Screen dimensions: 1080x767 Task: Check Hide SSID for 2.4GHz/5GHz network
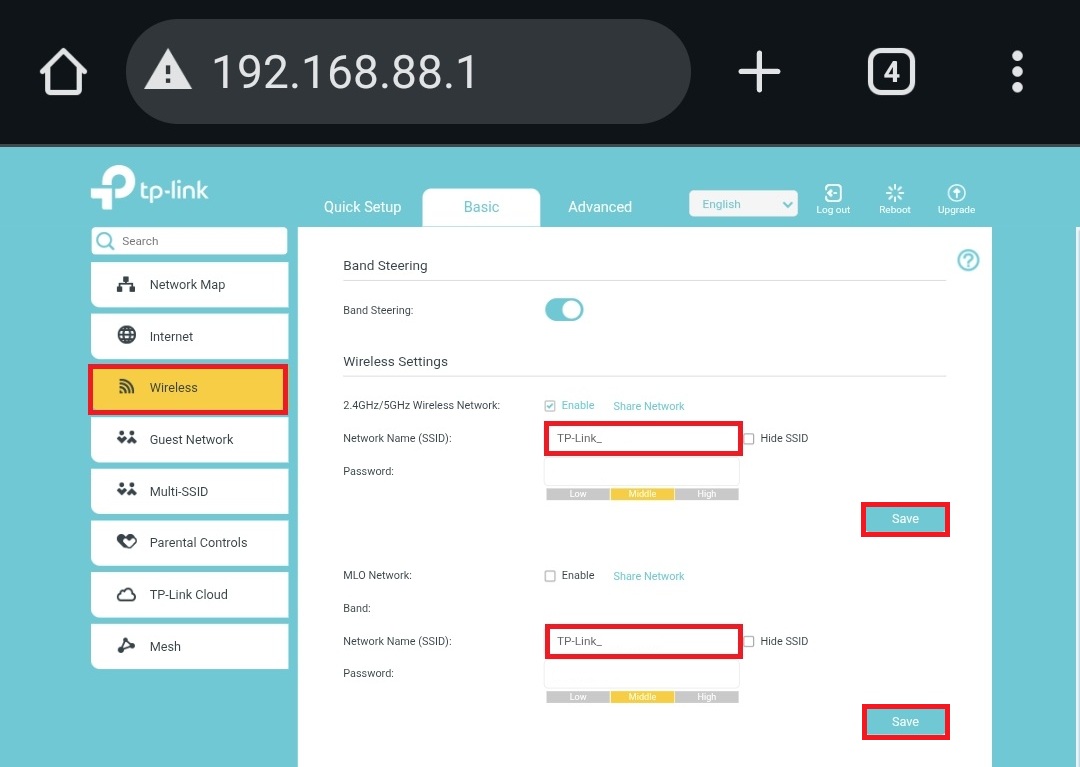click(x=749, y=438)
